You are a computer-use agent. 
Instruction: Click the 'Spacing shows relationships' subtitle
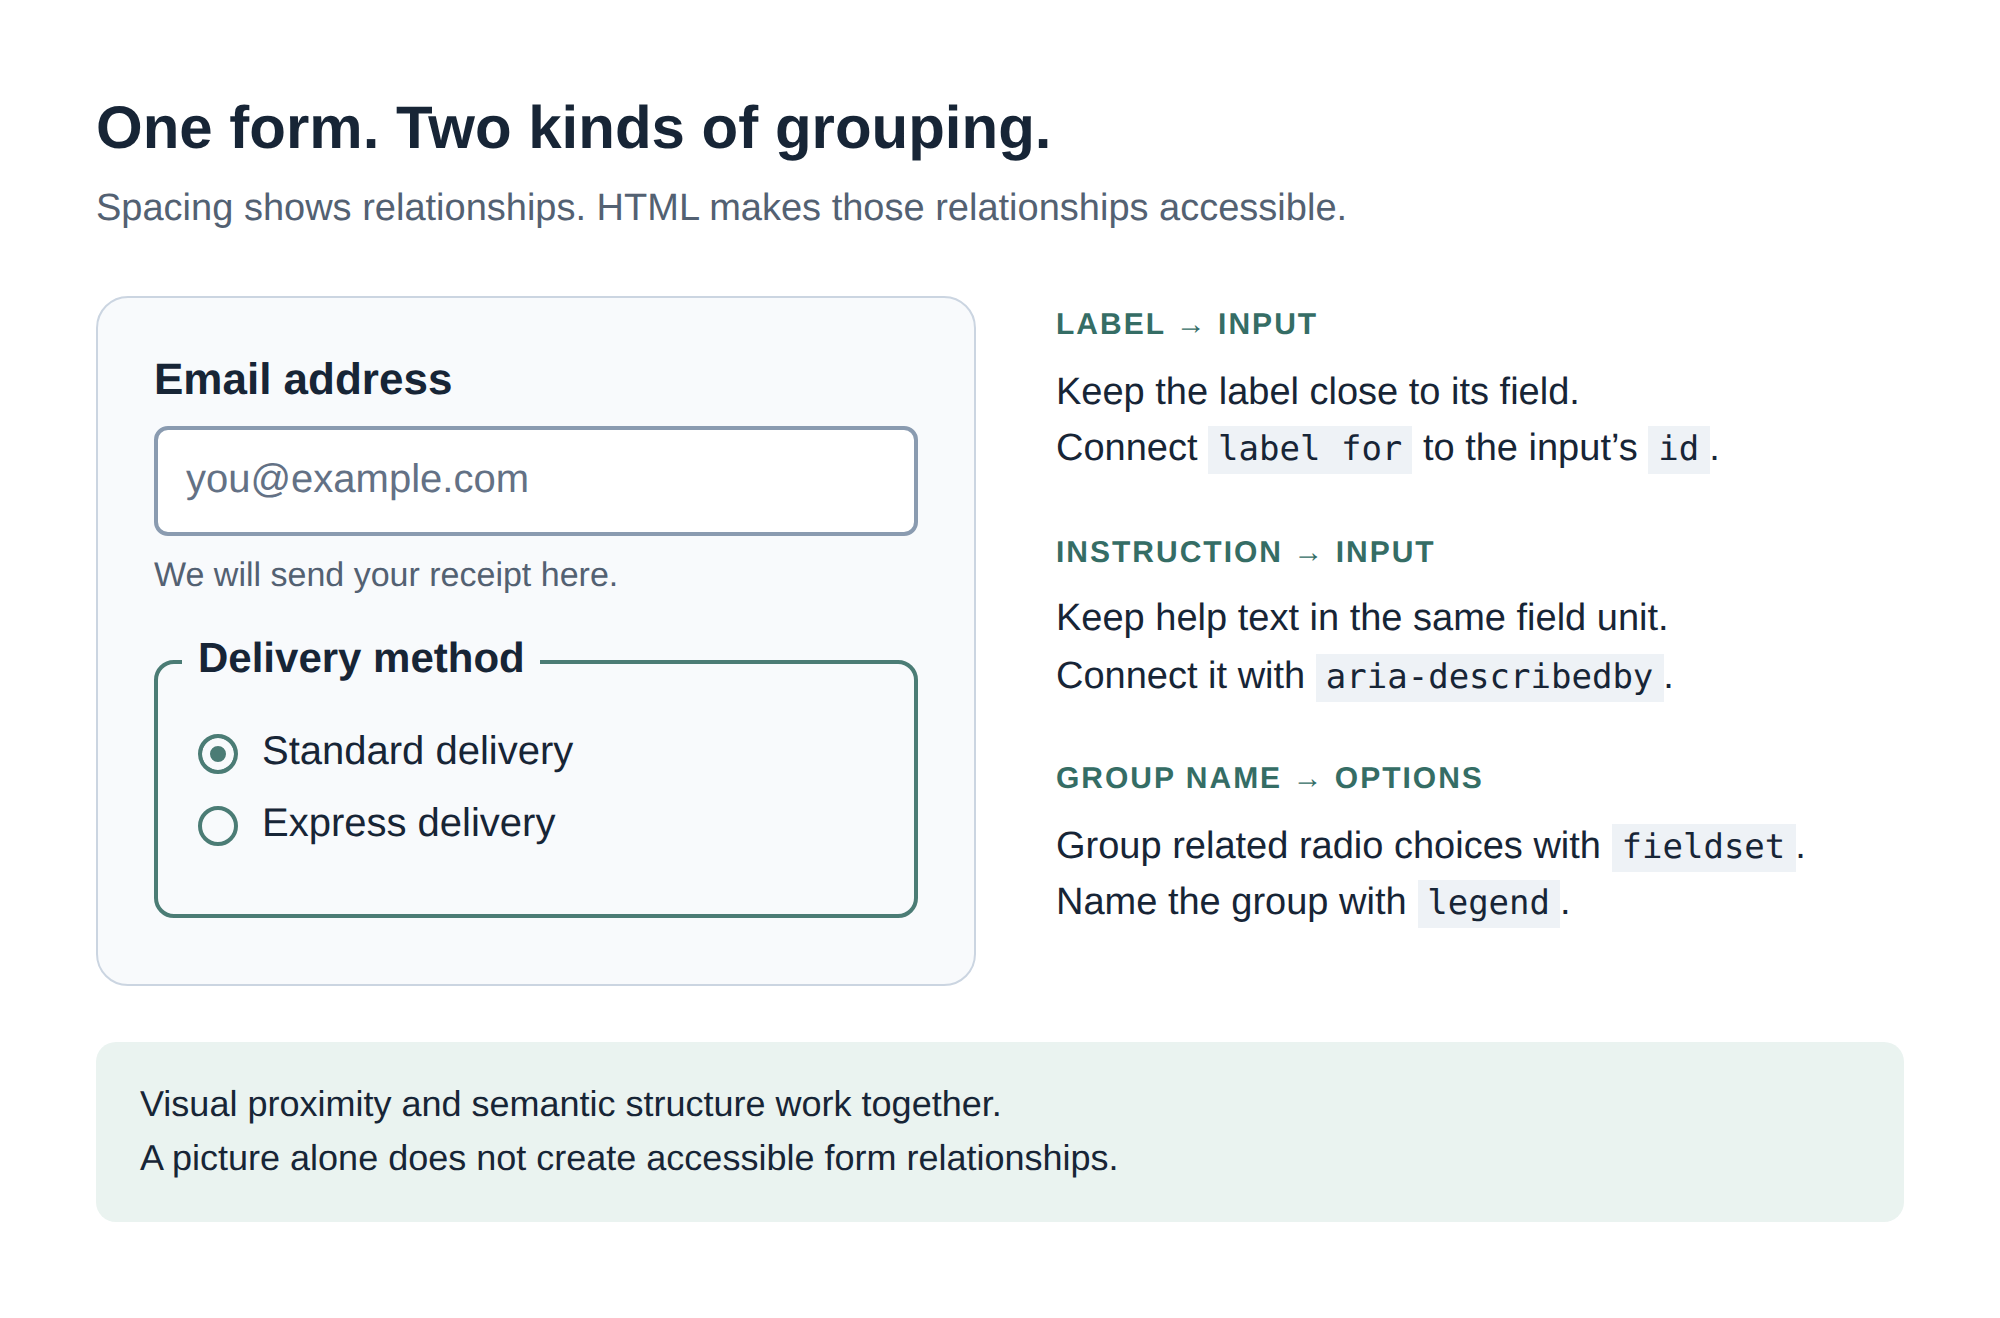tap(721, 208)
